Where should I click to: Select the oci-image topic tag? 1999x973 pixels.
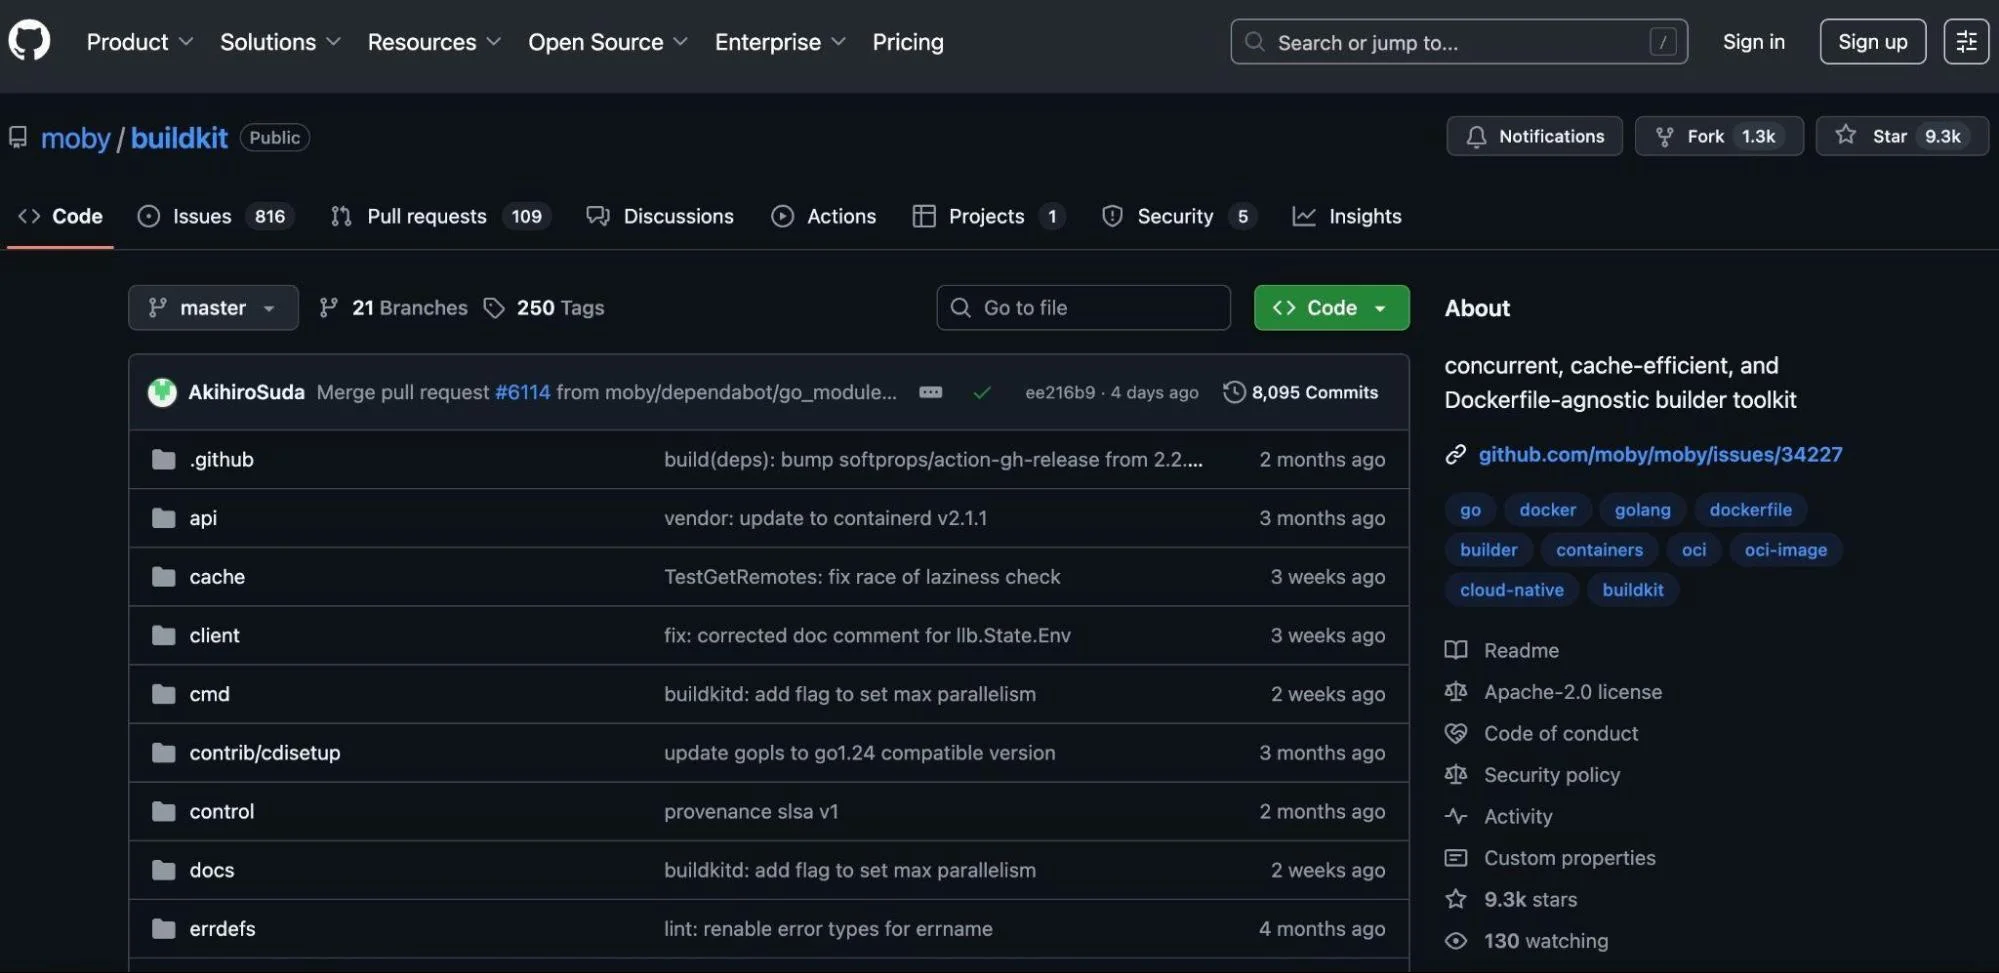(x=1785, y=550)
